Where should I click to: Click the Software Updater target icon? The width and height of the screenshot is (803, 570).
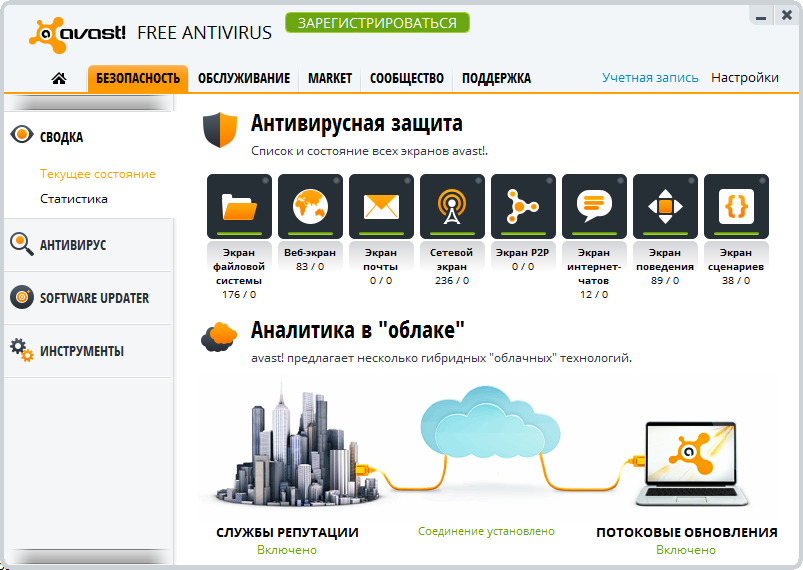point(22,297)
